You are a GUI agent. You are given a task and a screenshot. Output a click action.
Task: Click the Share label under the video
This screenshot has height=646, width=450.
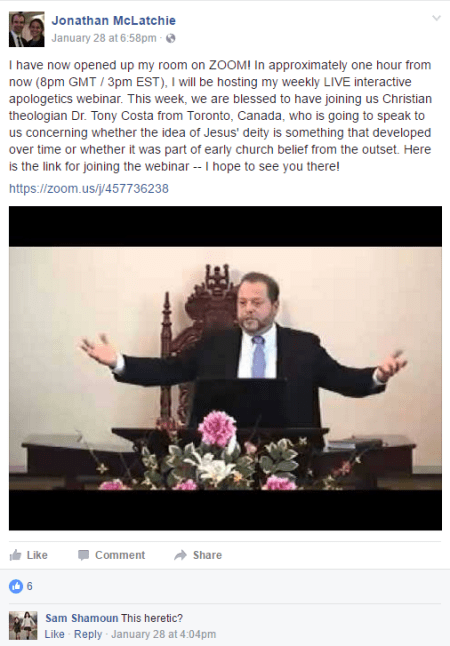(207, 555)
